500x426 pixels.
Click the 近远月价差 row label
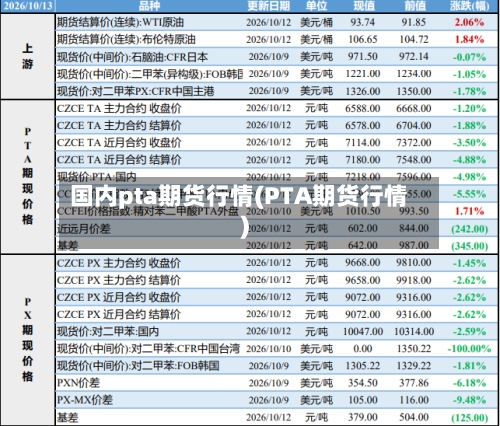click(x=84, y=229)
